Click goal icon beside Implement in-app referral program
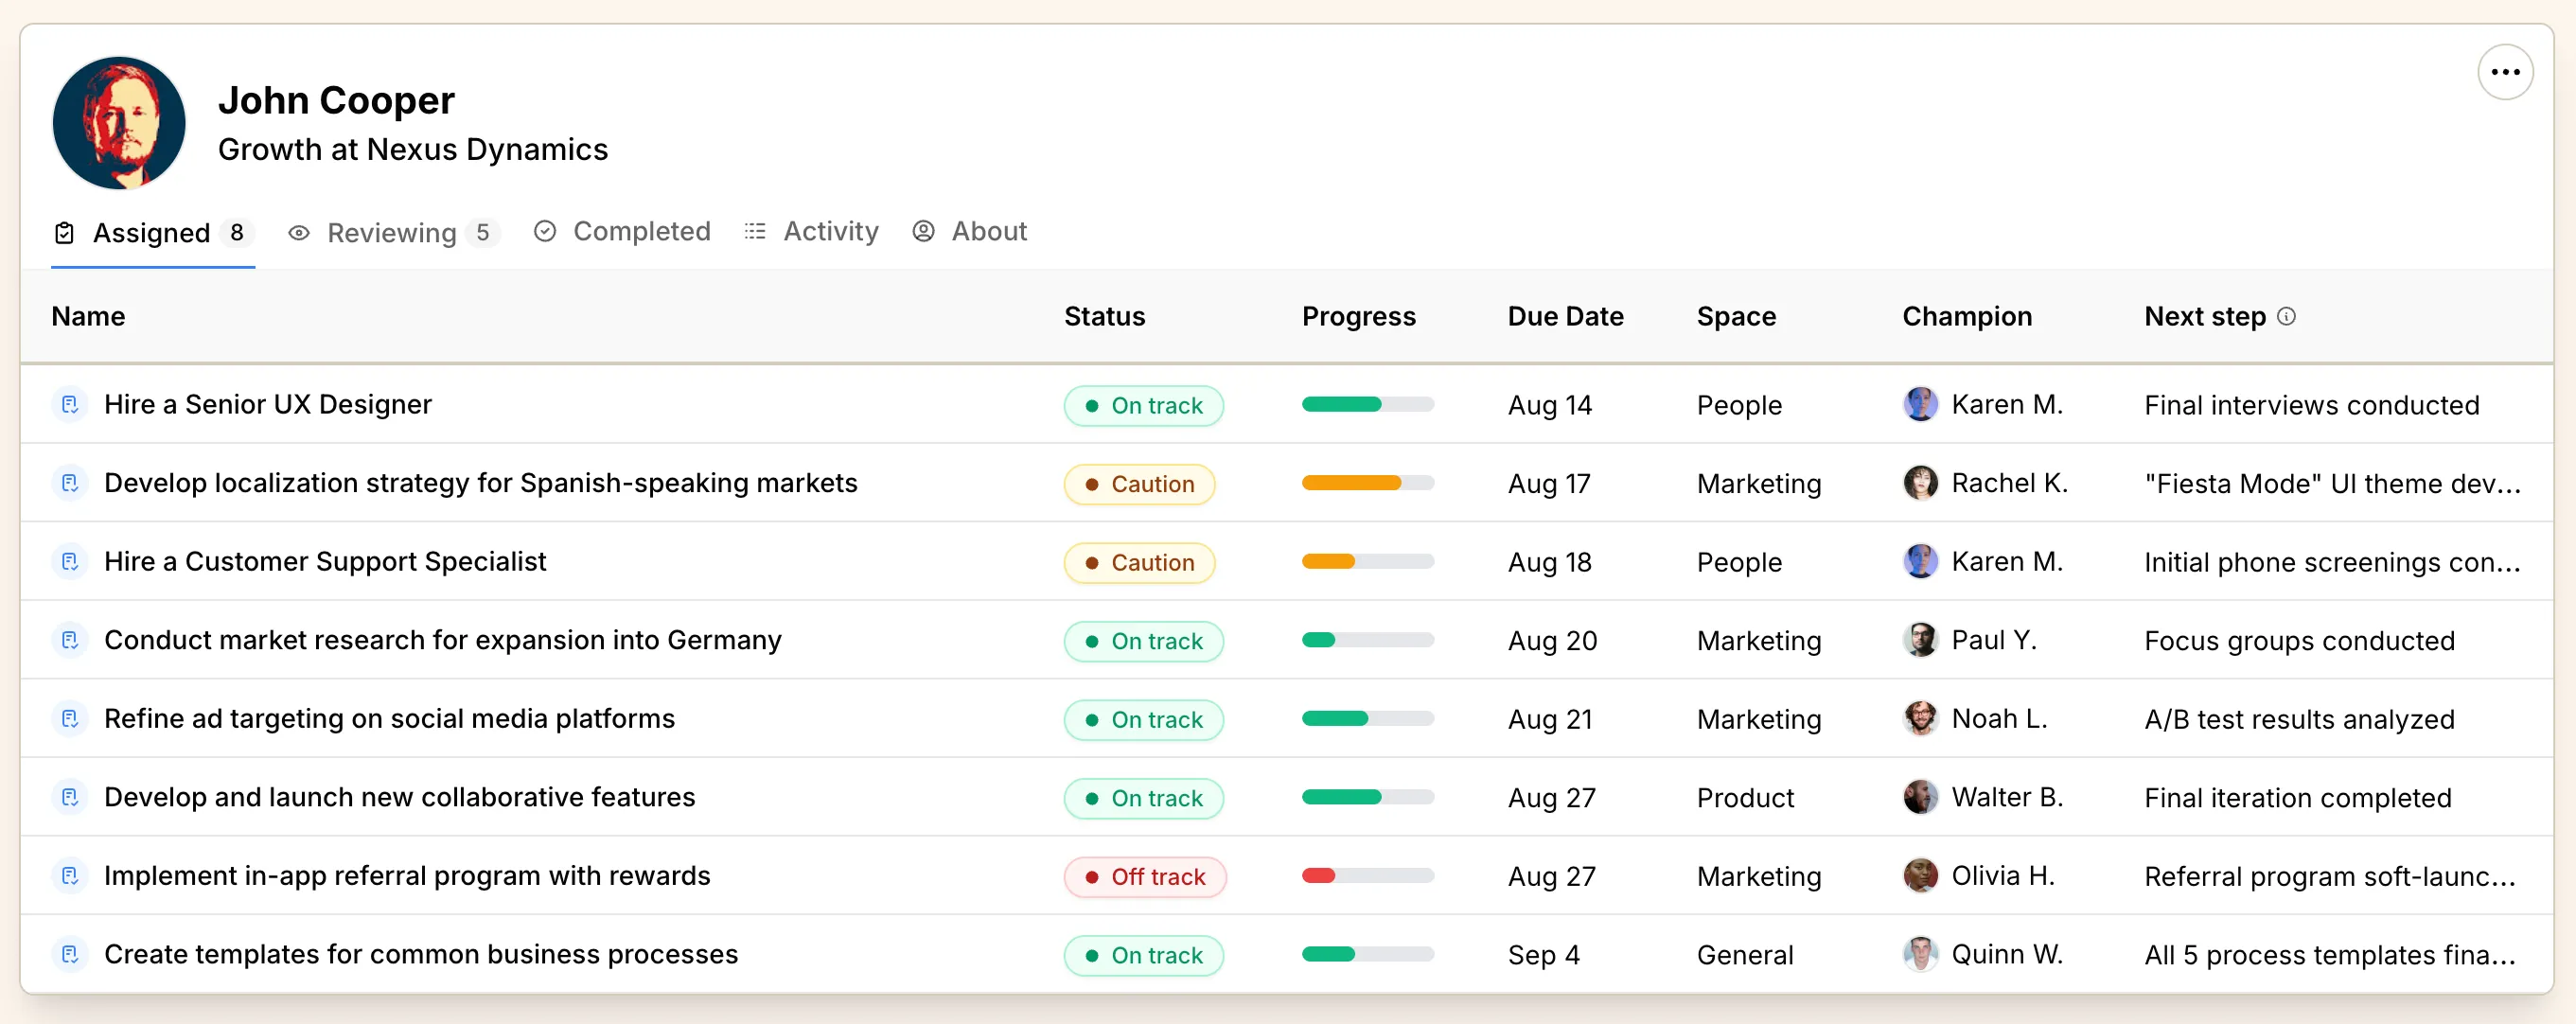 (70, 875)
